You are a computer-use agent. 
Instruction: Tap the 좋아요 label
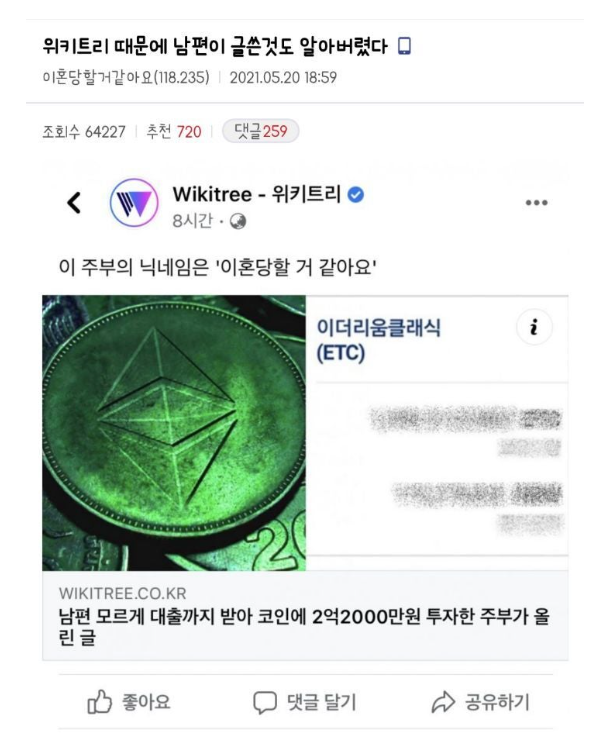tap(146, 702)
